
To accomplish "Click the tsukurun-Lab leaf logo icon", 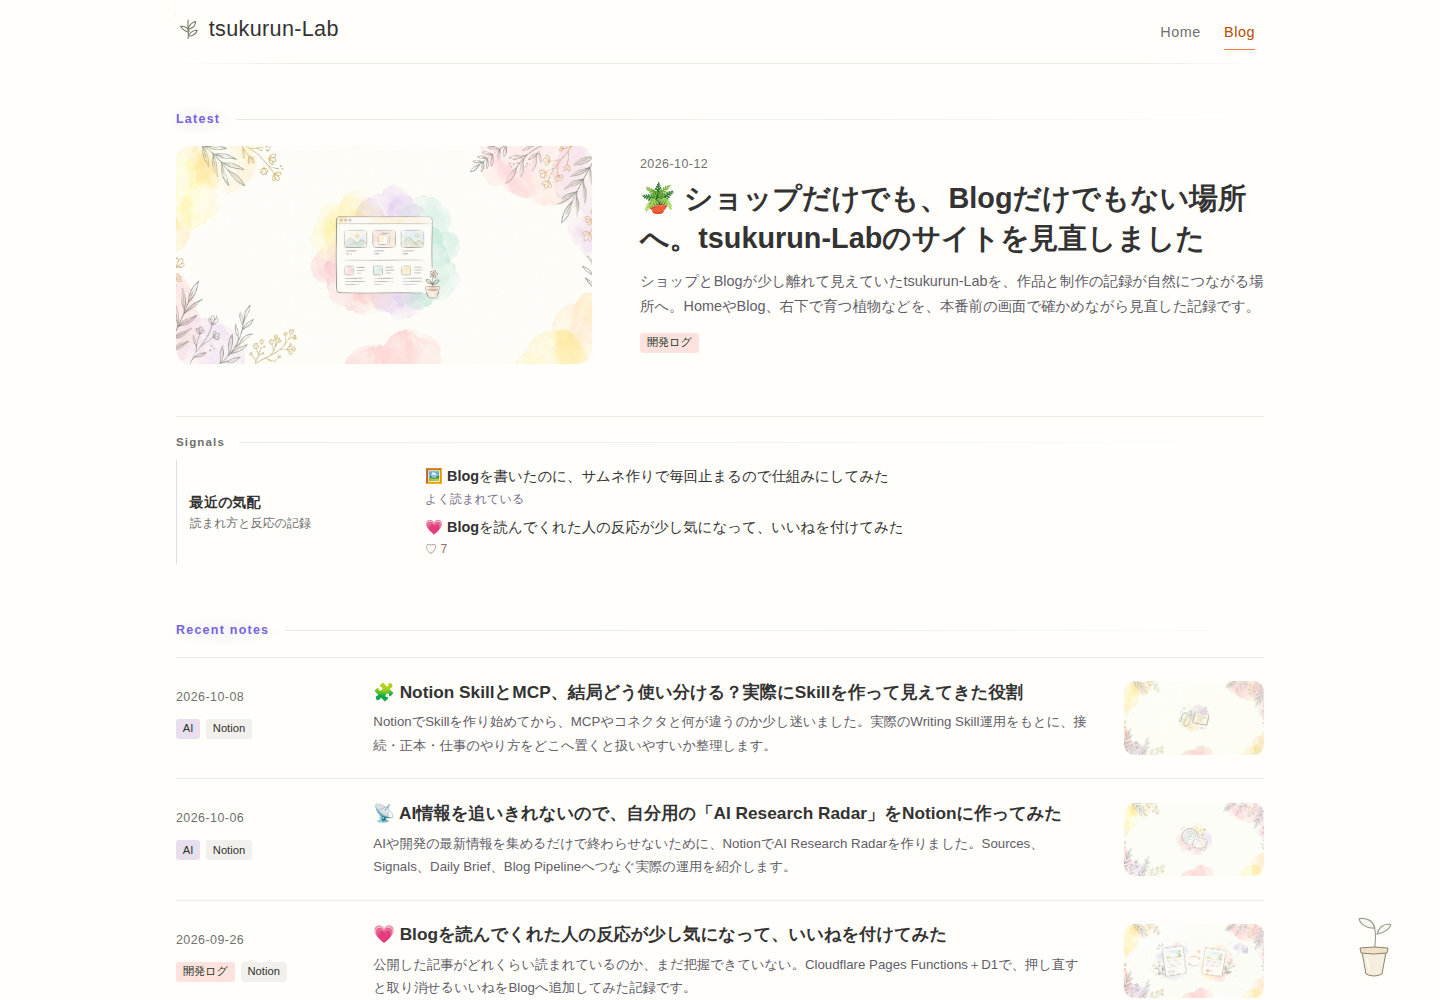I will tap(189, 29).
